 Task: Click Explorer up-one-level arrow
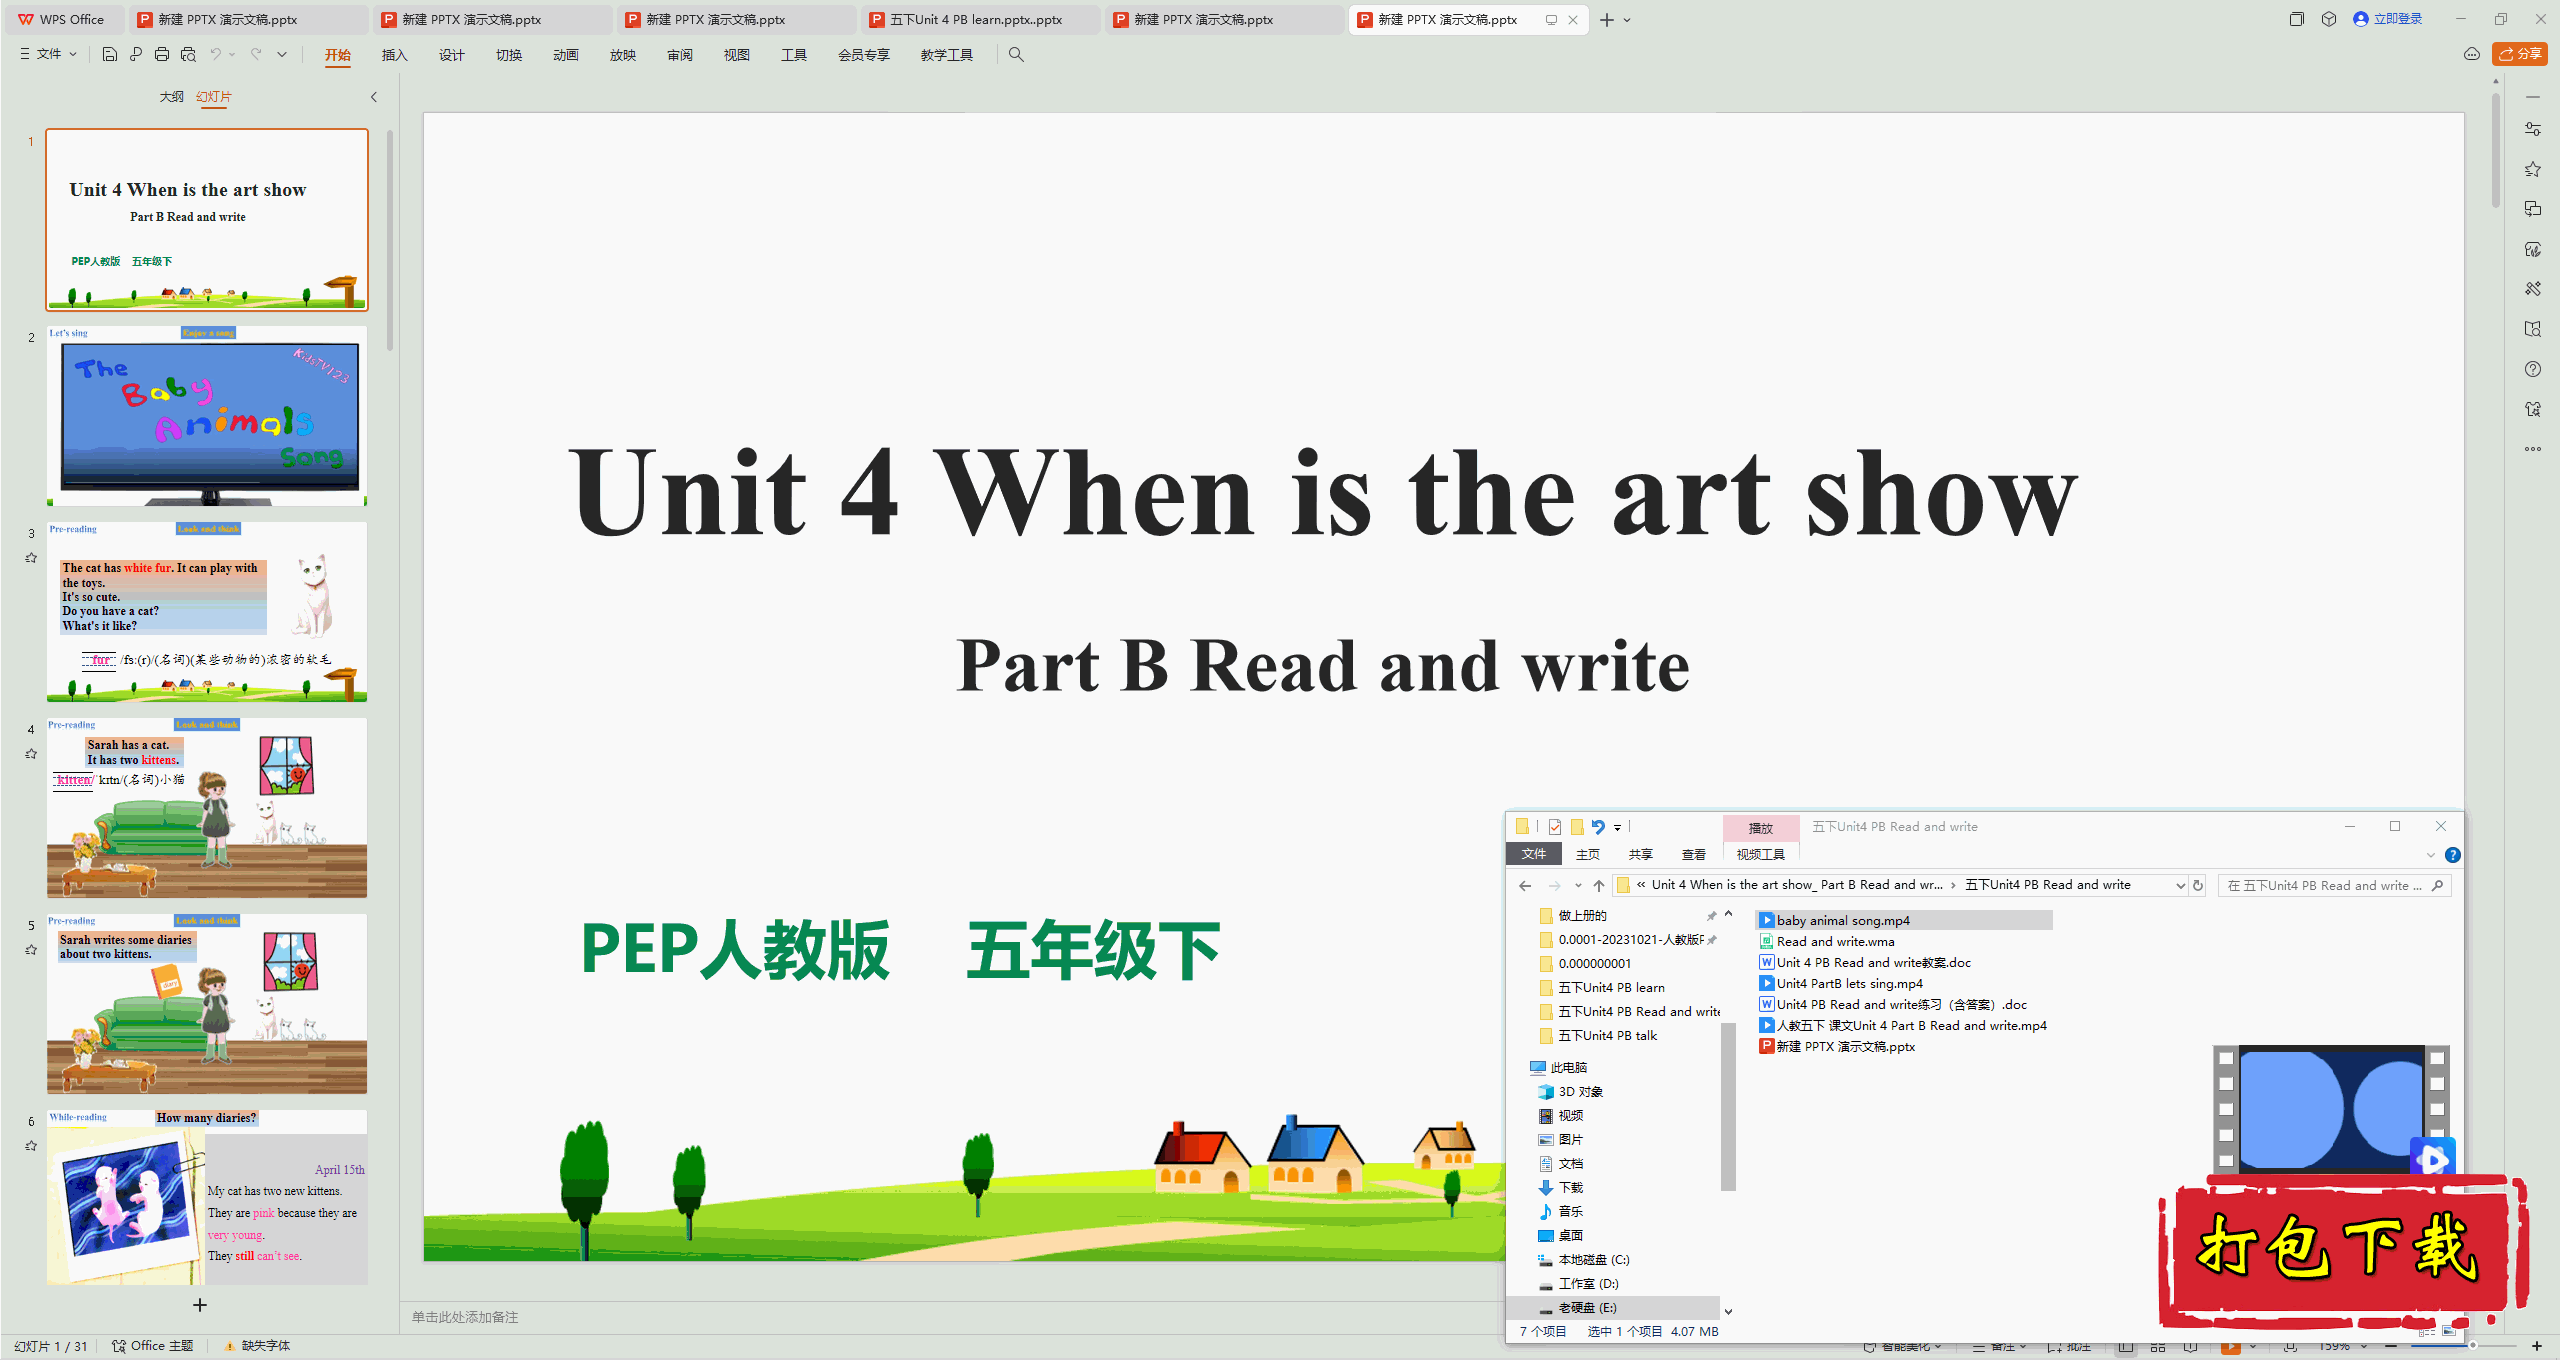tap(1599, 885)
